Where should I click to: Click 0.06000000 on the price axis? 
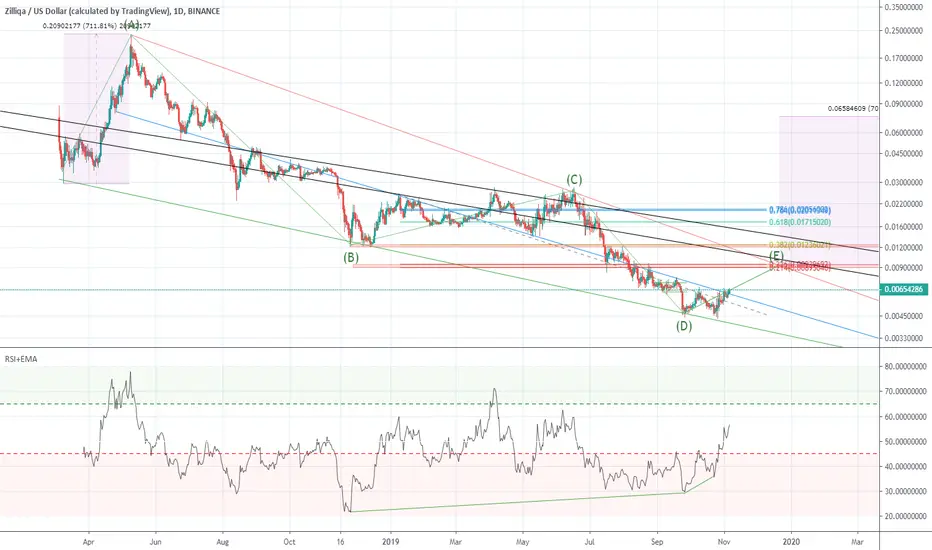pos(903,133)
